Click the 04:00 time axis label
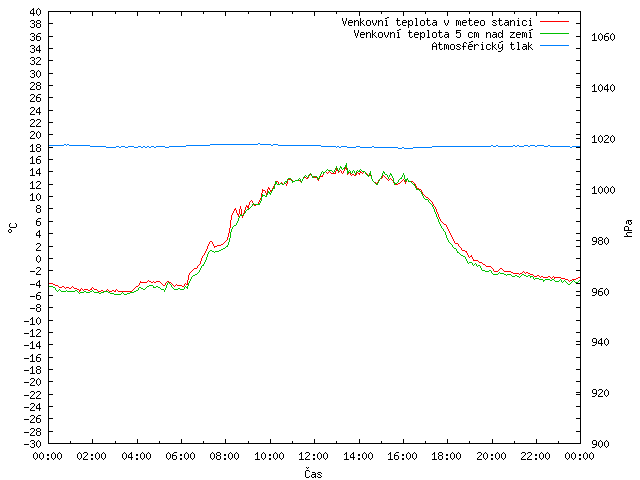The width and height of the screenshot is (640, 480). coord(136,456)
